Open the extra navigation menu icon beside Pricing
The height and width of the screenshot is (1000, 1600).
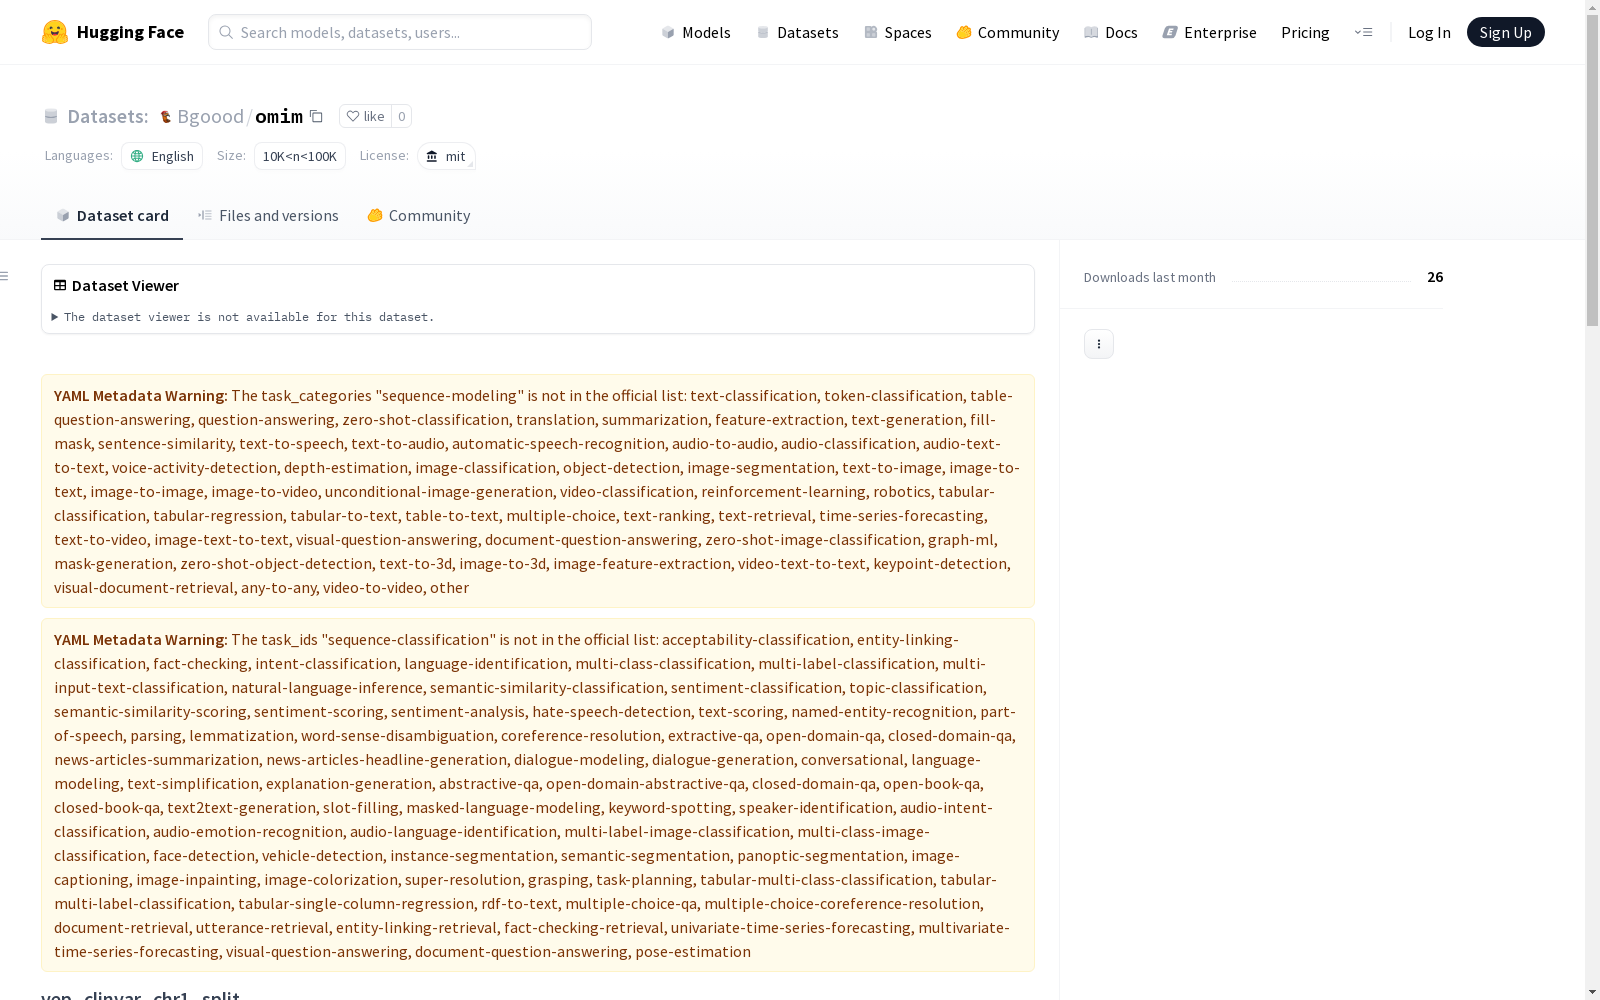tap(1363, 32)
